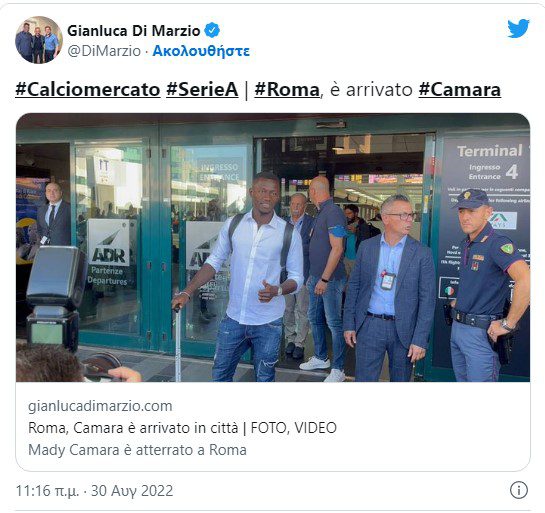Open the @DiMarzio handle link

tap(104, 51)
